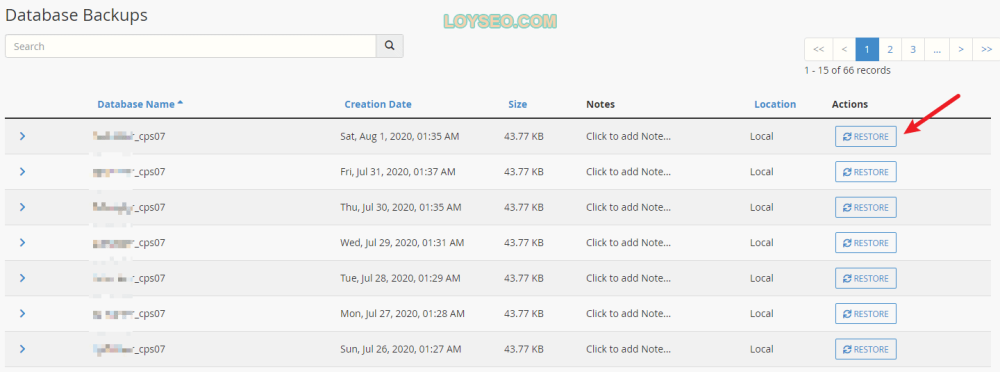The image size is (1000, 372).
Task: Sort by Creation Date column
Action: 378,104
